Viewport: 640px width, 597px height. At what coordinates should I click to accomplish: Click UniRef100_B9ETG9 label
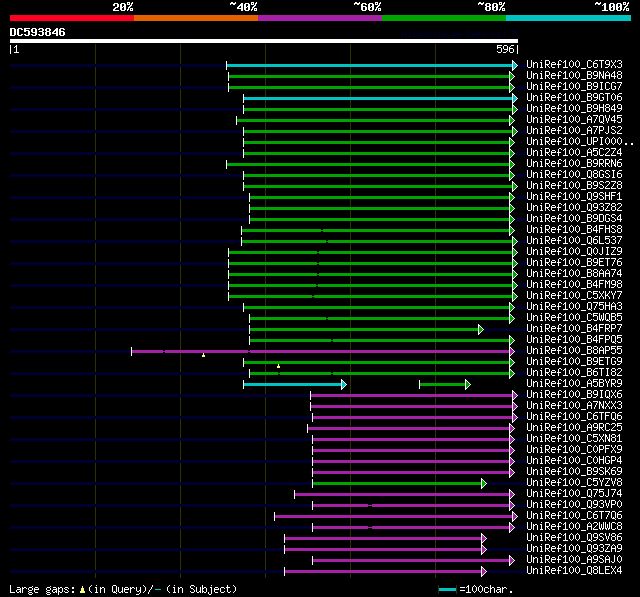point(574,362)
